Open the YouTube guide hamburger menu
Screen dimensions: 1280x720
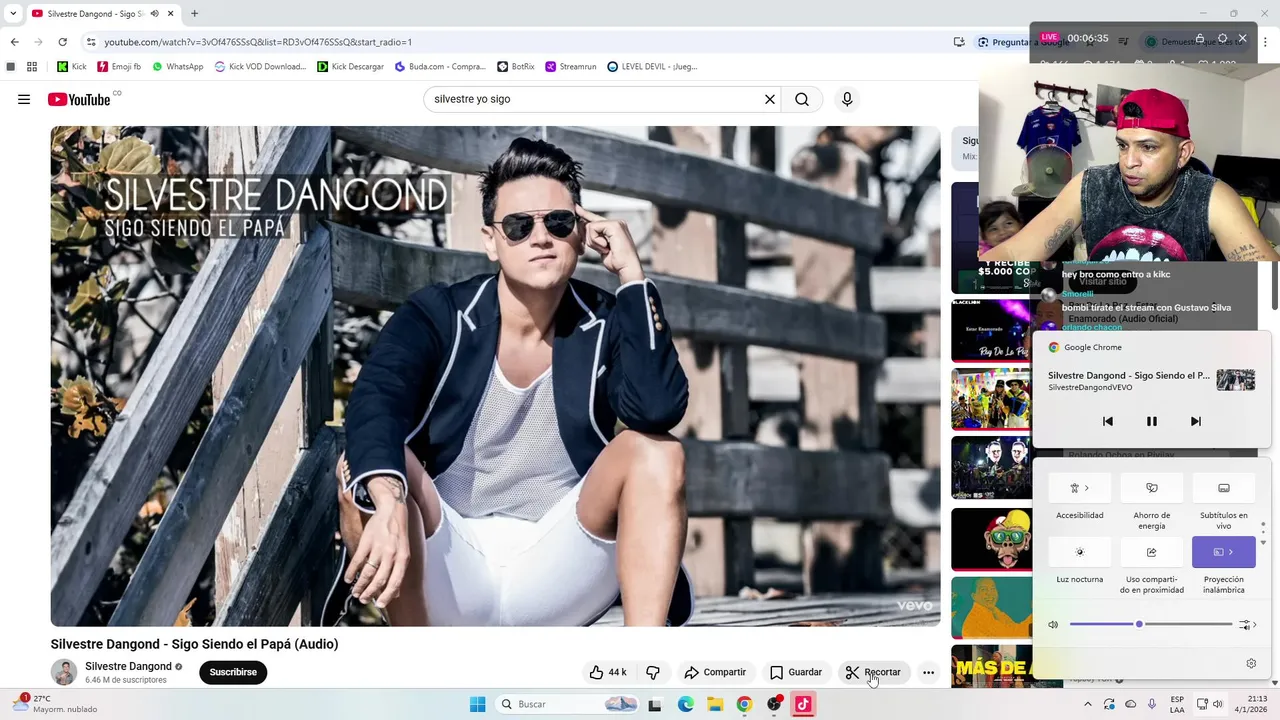(x=24, y=99)
